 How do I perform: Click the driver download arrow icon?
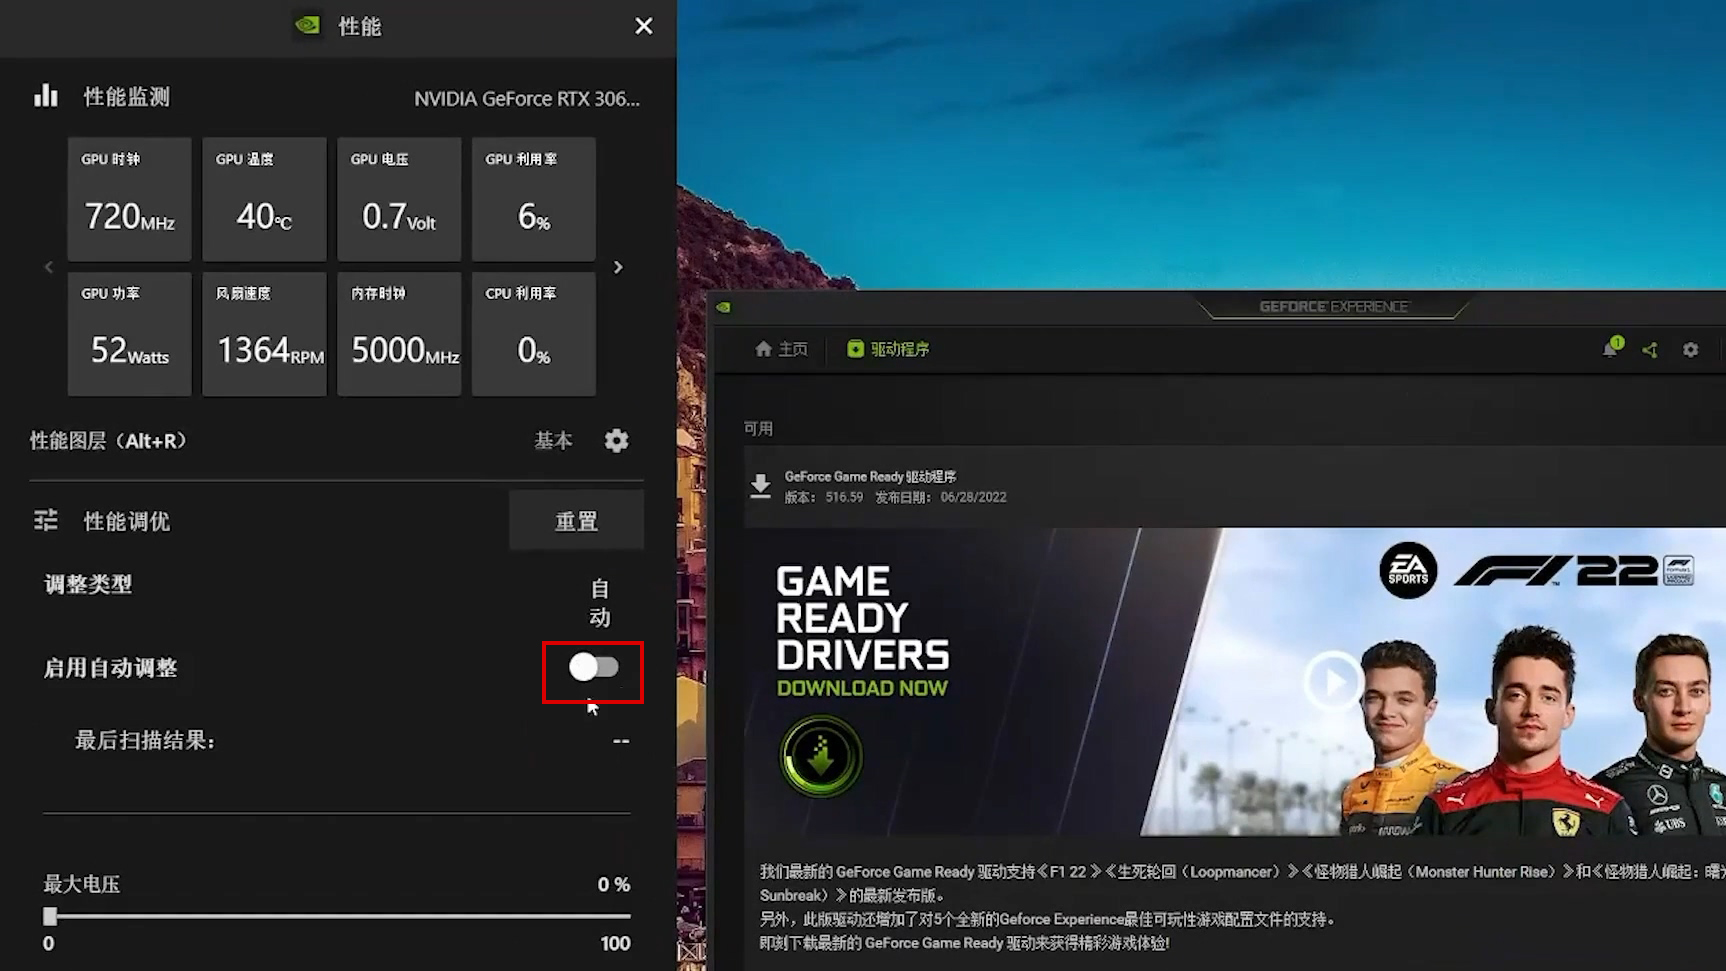click(761, 487)
